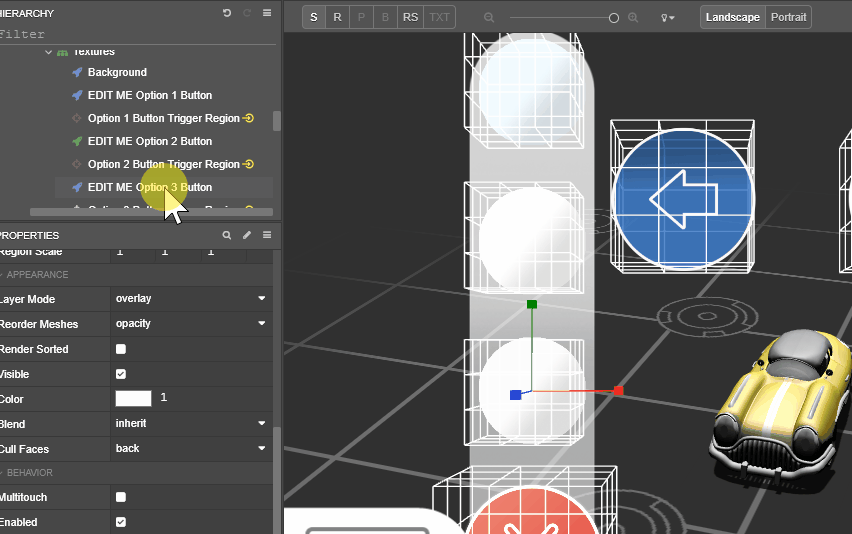Toggle the Visible checkbox
Image resolution: width=852 pixels, height=534 pixels.
tap(121, 374)
